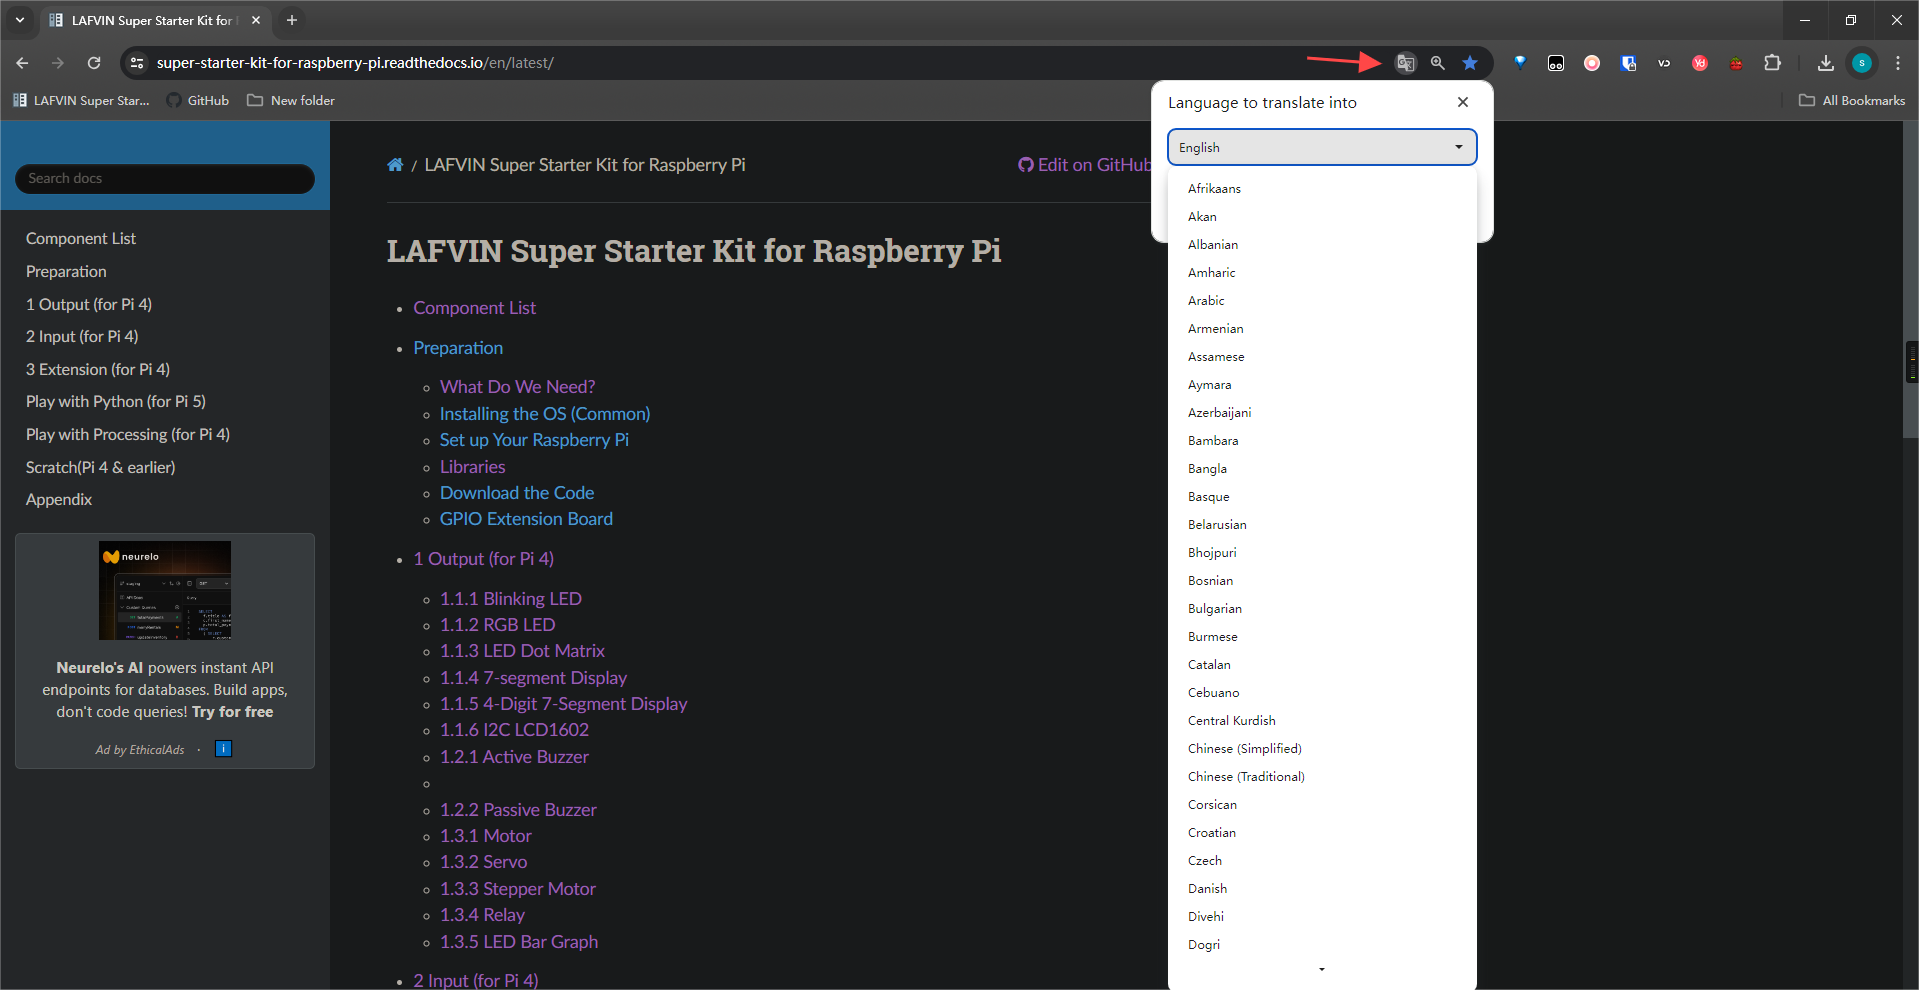Click the home icon in breadcrumb
The height and width of the screenshot is (990, 1919).
tap(395, 165)
